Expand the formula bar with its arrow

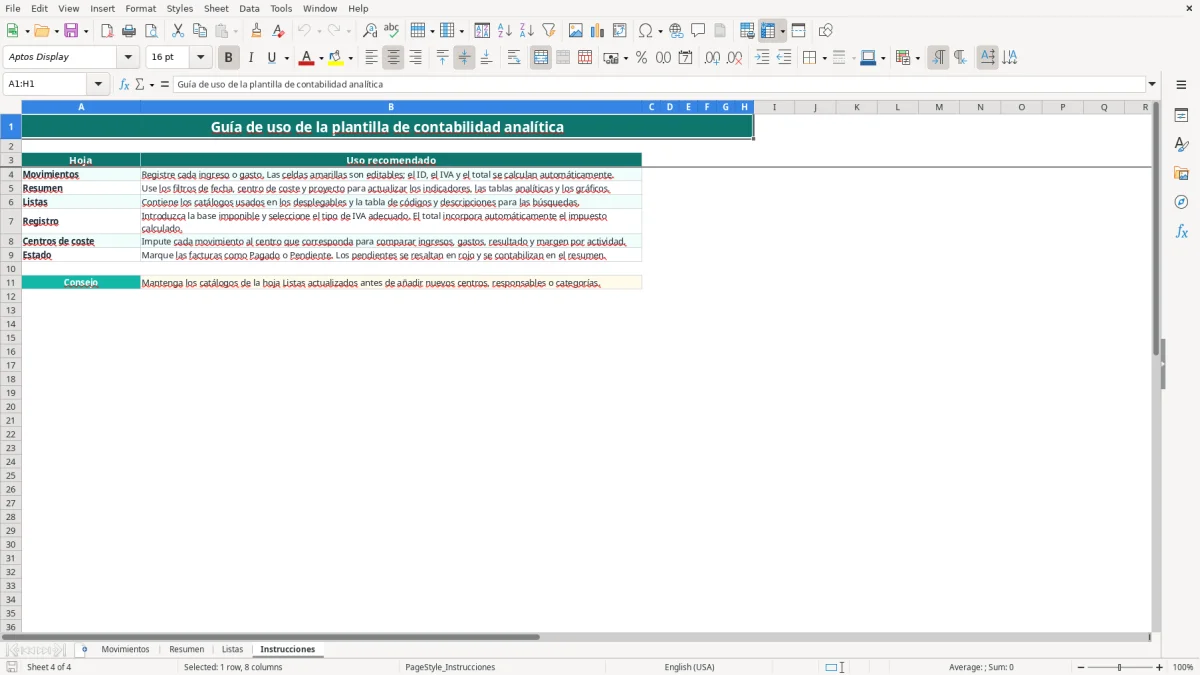click(1152, 85)
